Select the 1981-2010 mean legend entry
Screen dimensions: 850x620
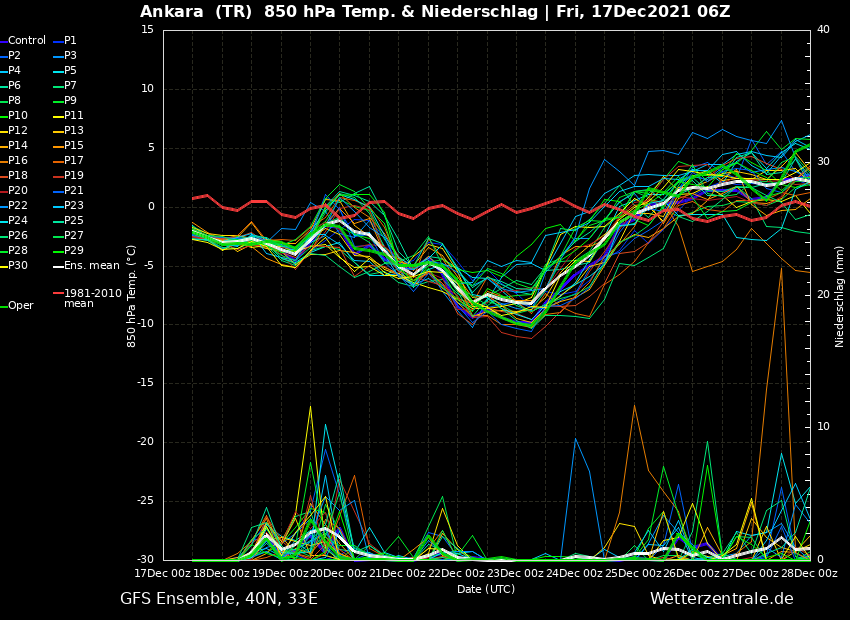point(87,299)
